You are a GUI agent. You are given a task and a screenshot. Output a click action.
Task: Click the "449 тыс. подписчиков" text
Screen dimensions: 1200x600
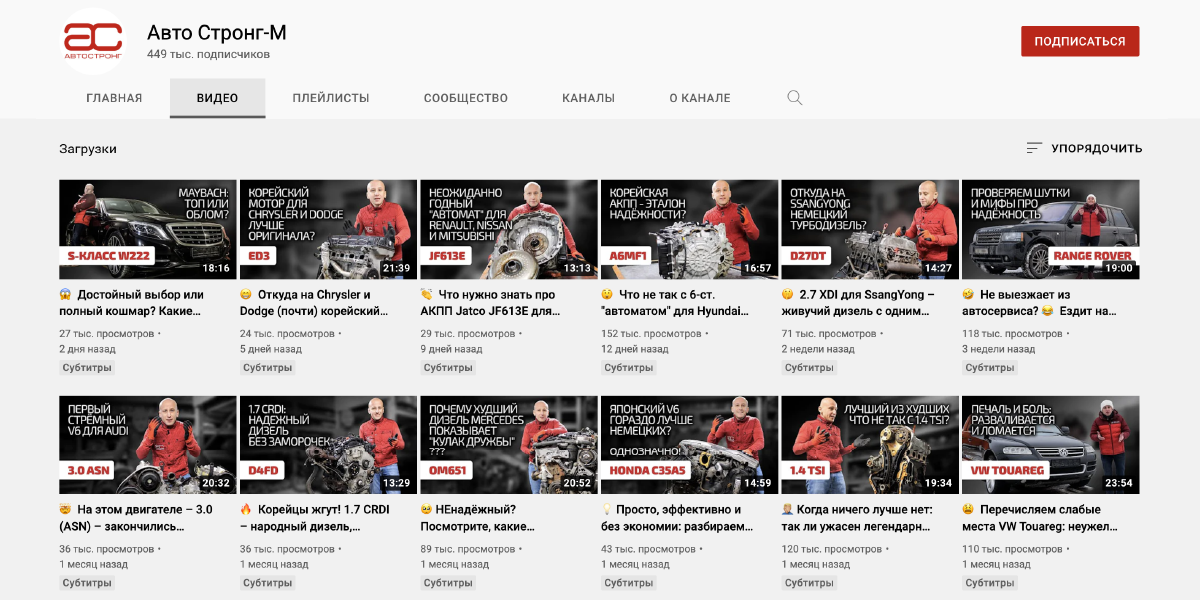coord(208,54)
